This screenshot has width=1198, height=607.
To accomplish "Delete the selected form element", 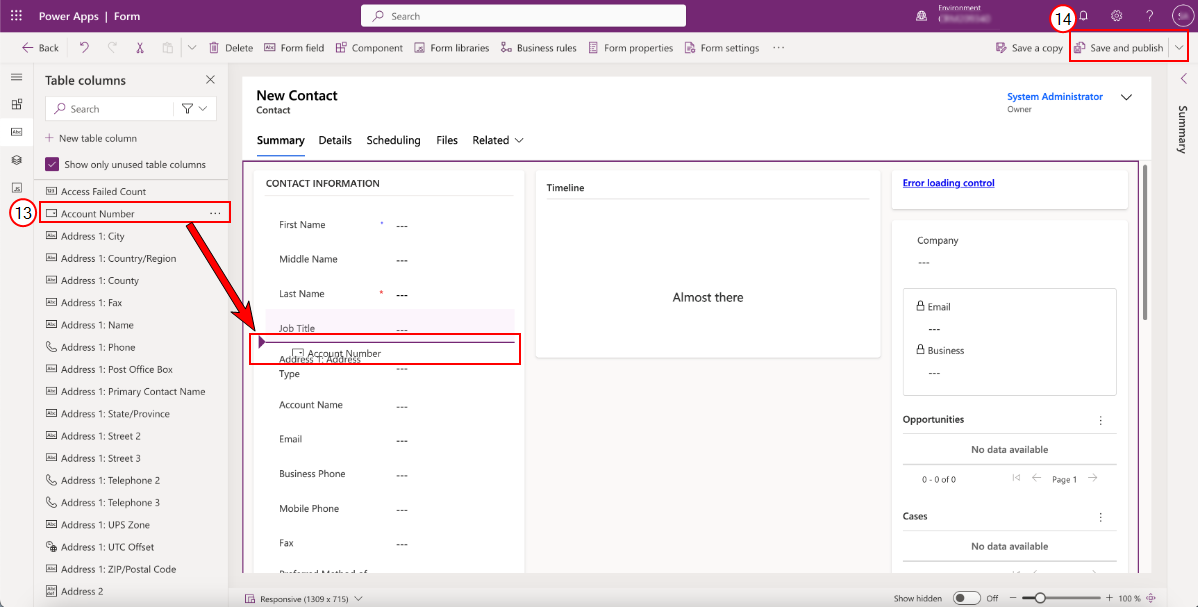I will pos(231,47).
